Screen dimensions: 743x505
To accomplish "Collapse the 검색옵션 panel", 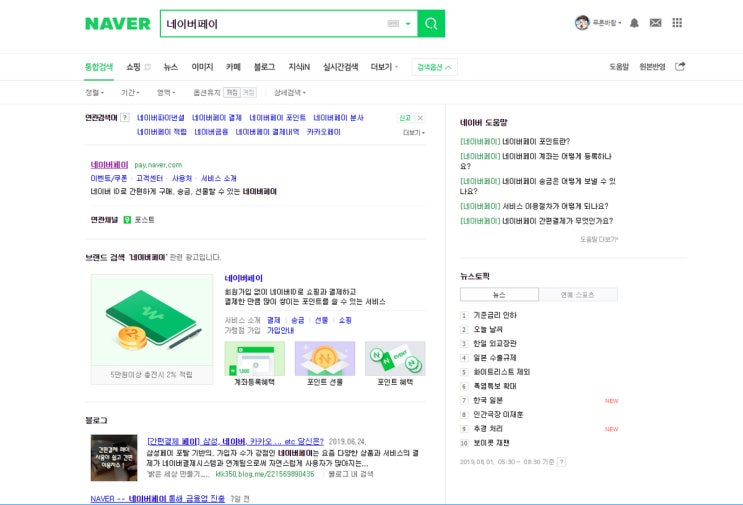I will click(x=435, y=67).
